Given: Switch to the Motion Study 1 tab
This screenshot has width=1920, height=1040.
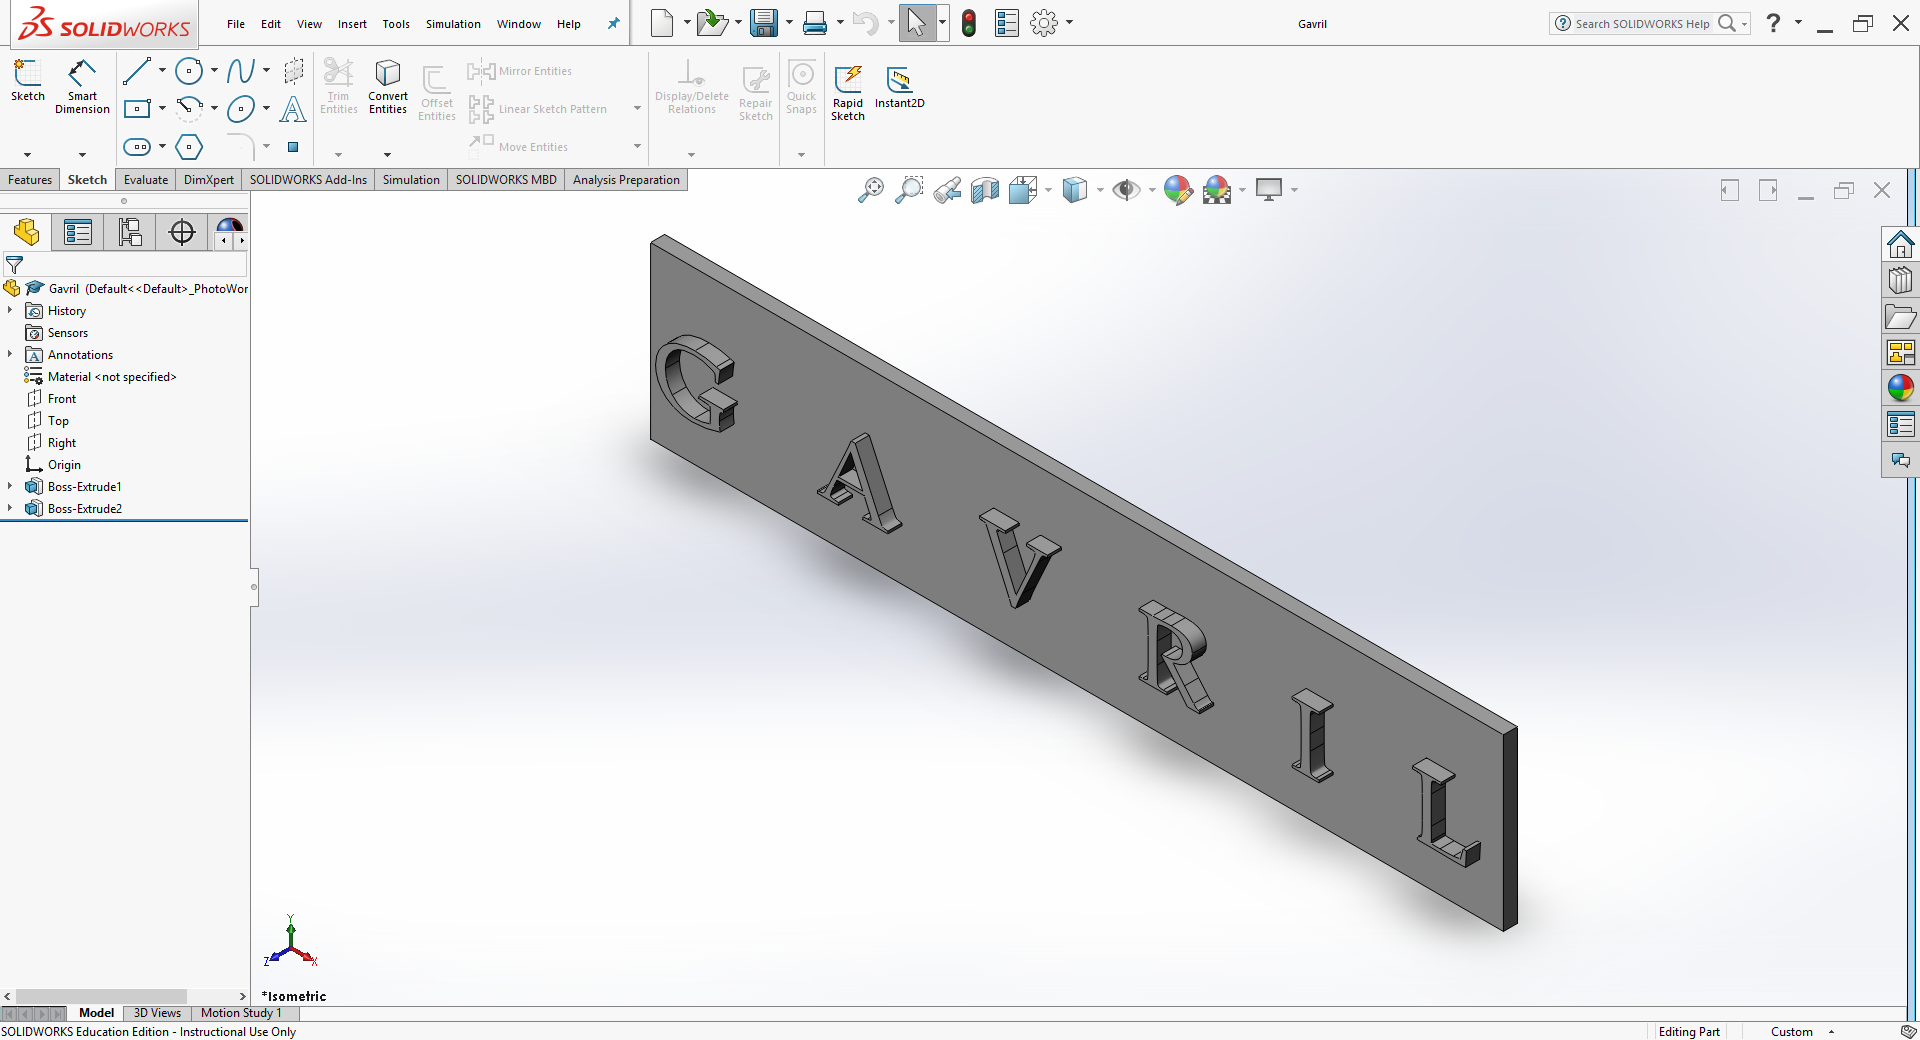Looking at the screenshot, I should tap(241, 1013).
